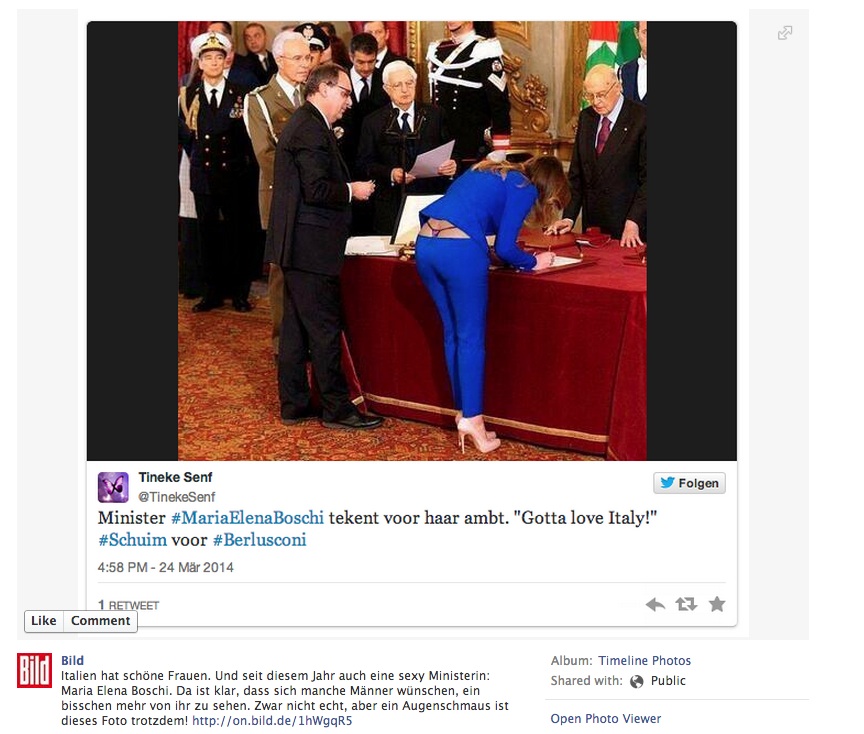The image size is (864, 734).
Task: Click the tweet reply arrow icon
Action: click(x=655, y=605)
